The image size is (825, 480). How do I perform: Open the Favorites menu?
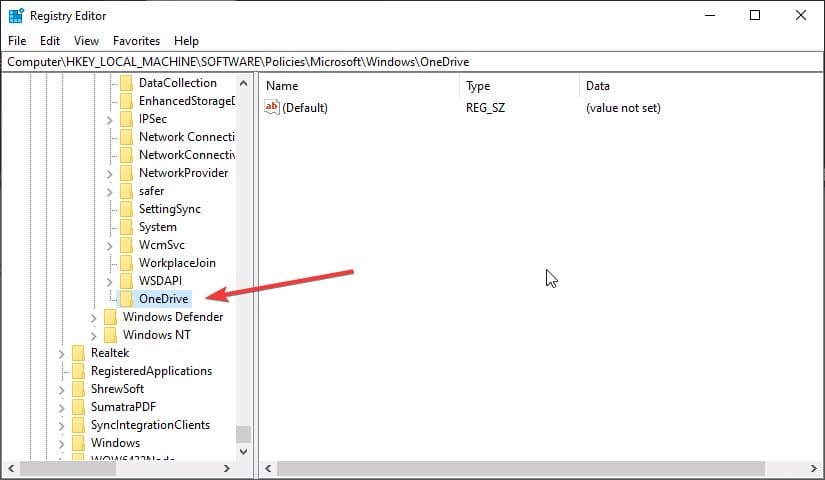[x=136, y=41]
